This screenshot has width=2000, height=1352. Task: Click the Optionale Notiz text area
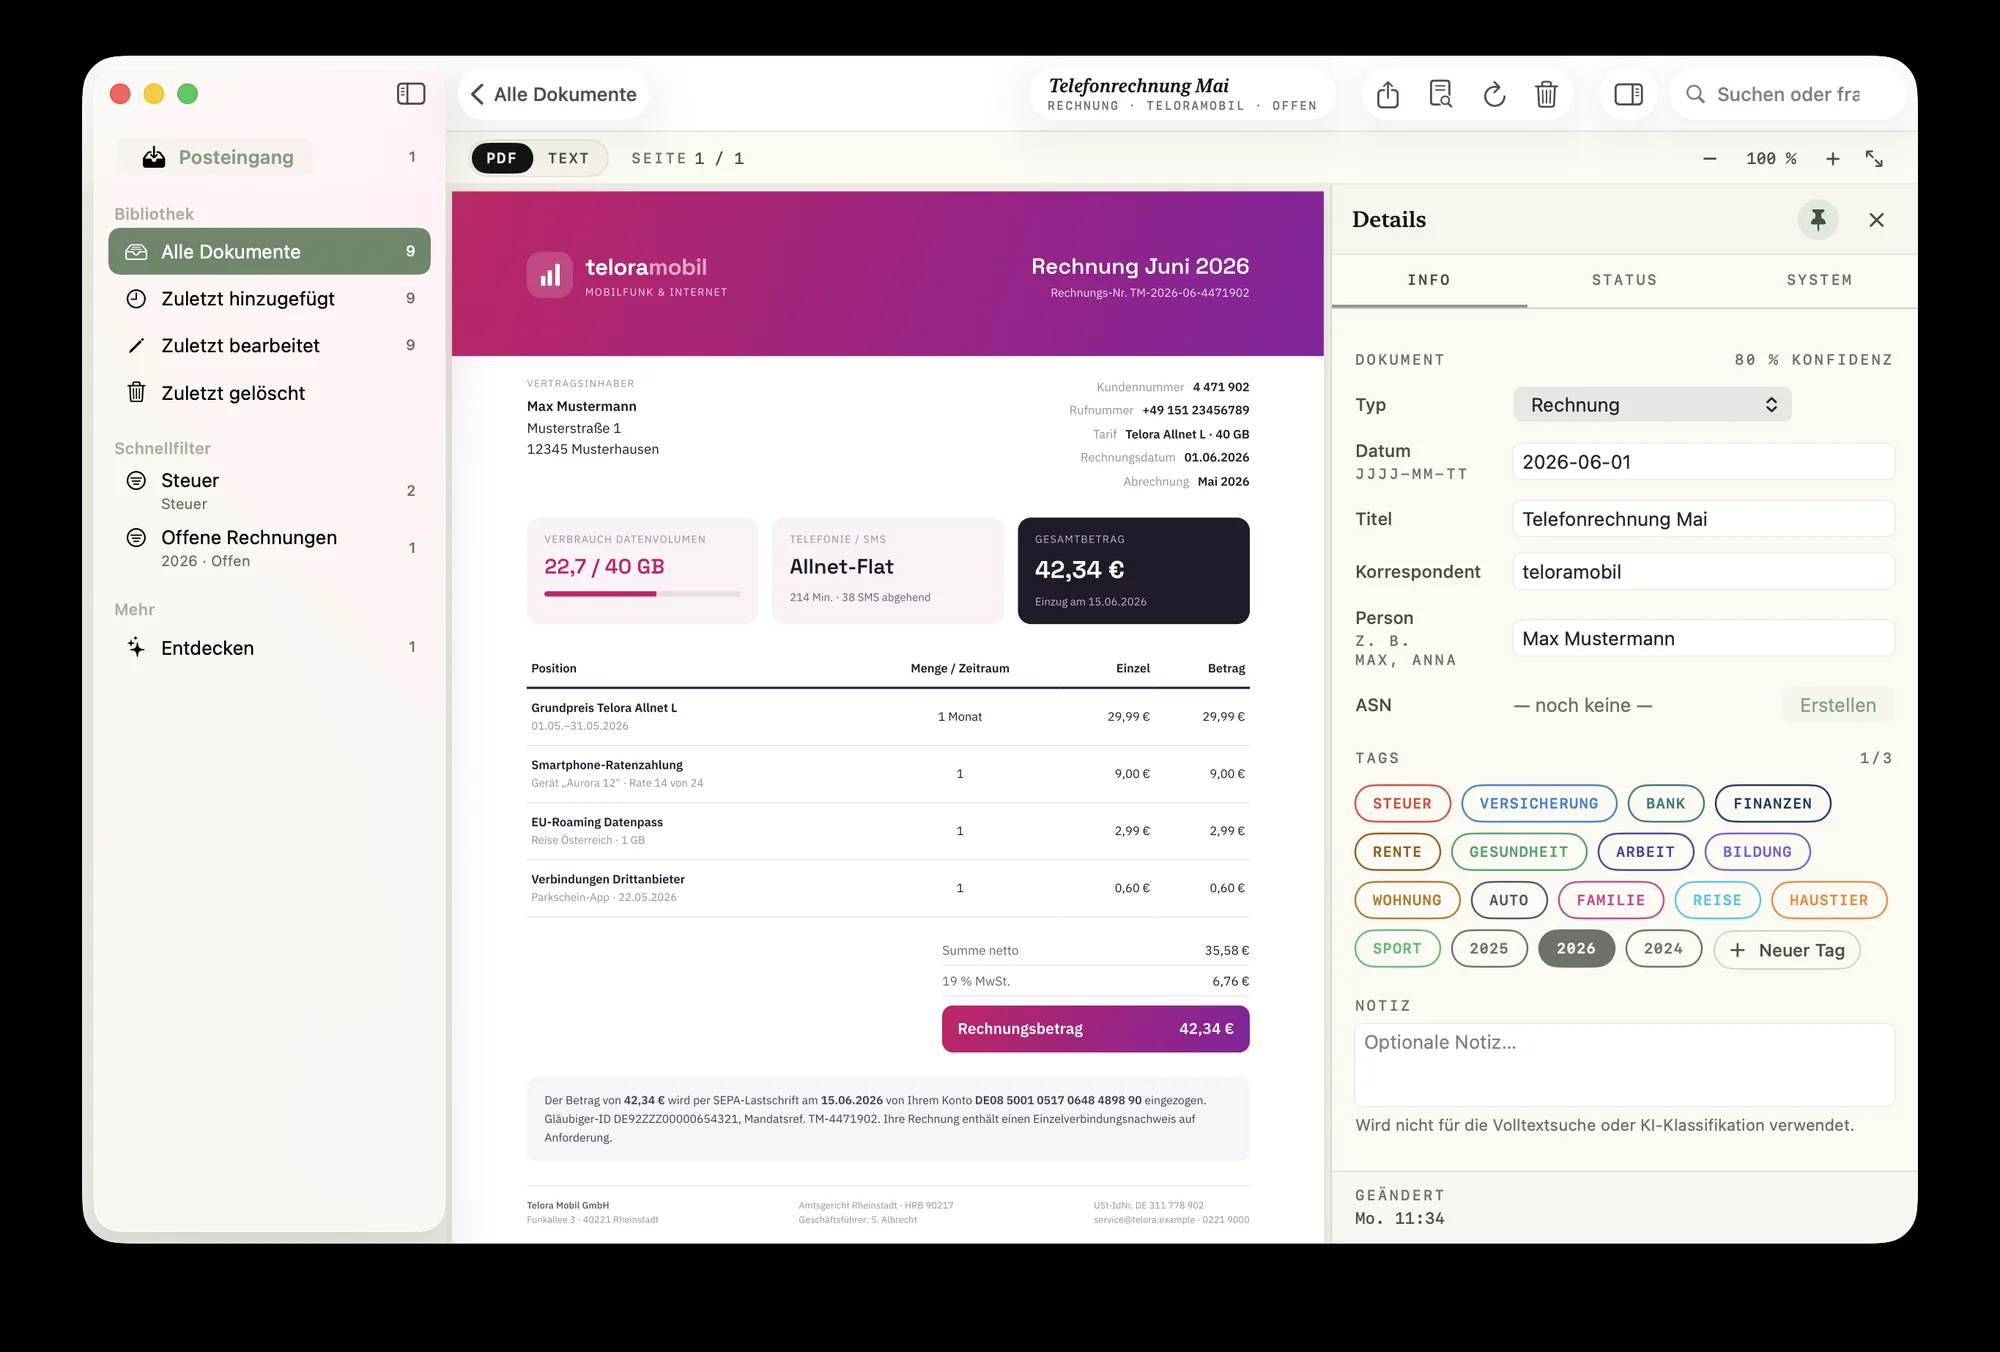1625,1064
